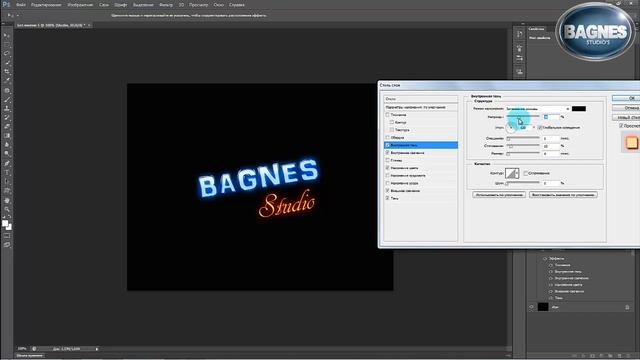
Task: Click the opacity slider track
Action: pyautogui.click(x=523, y=117)
